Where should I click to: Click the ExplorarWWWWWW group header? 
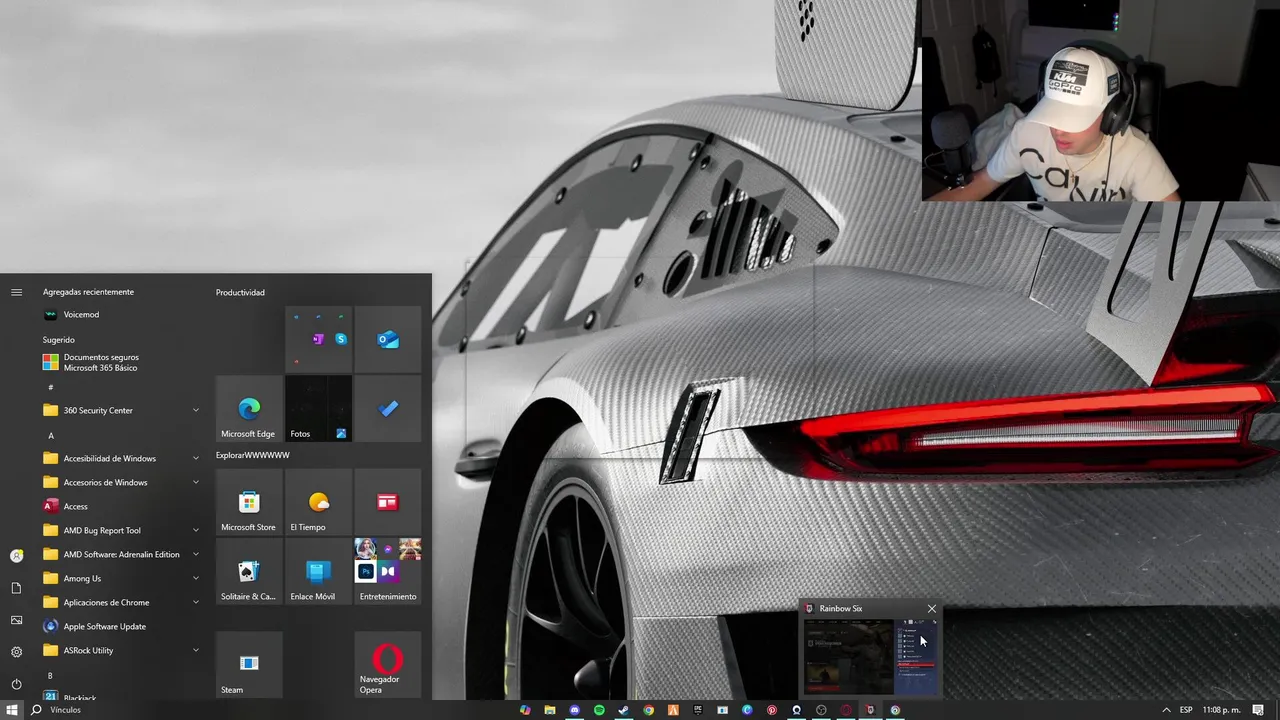pyautogui.click(x=253, y=455)
